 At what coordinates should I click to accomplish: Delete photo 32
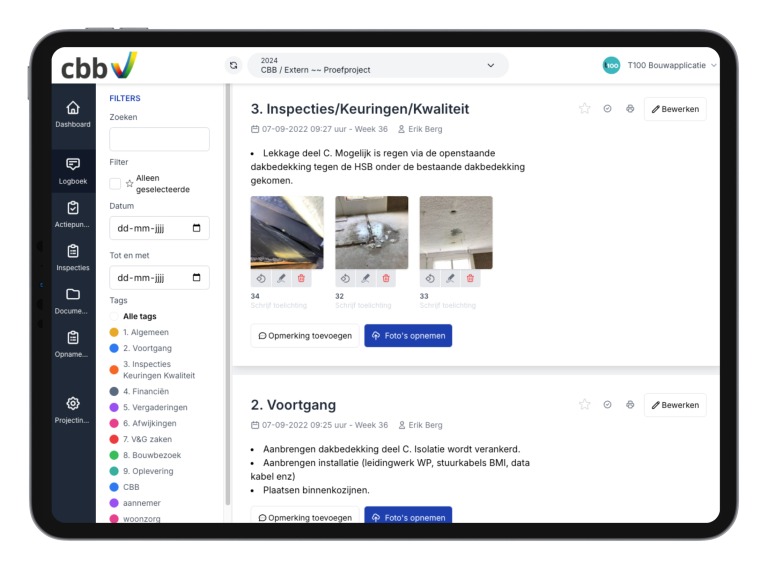(x=386, y=279)
